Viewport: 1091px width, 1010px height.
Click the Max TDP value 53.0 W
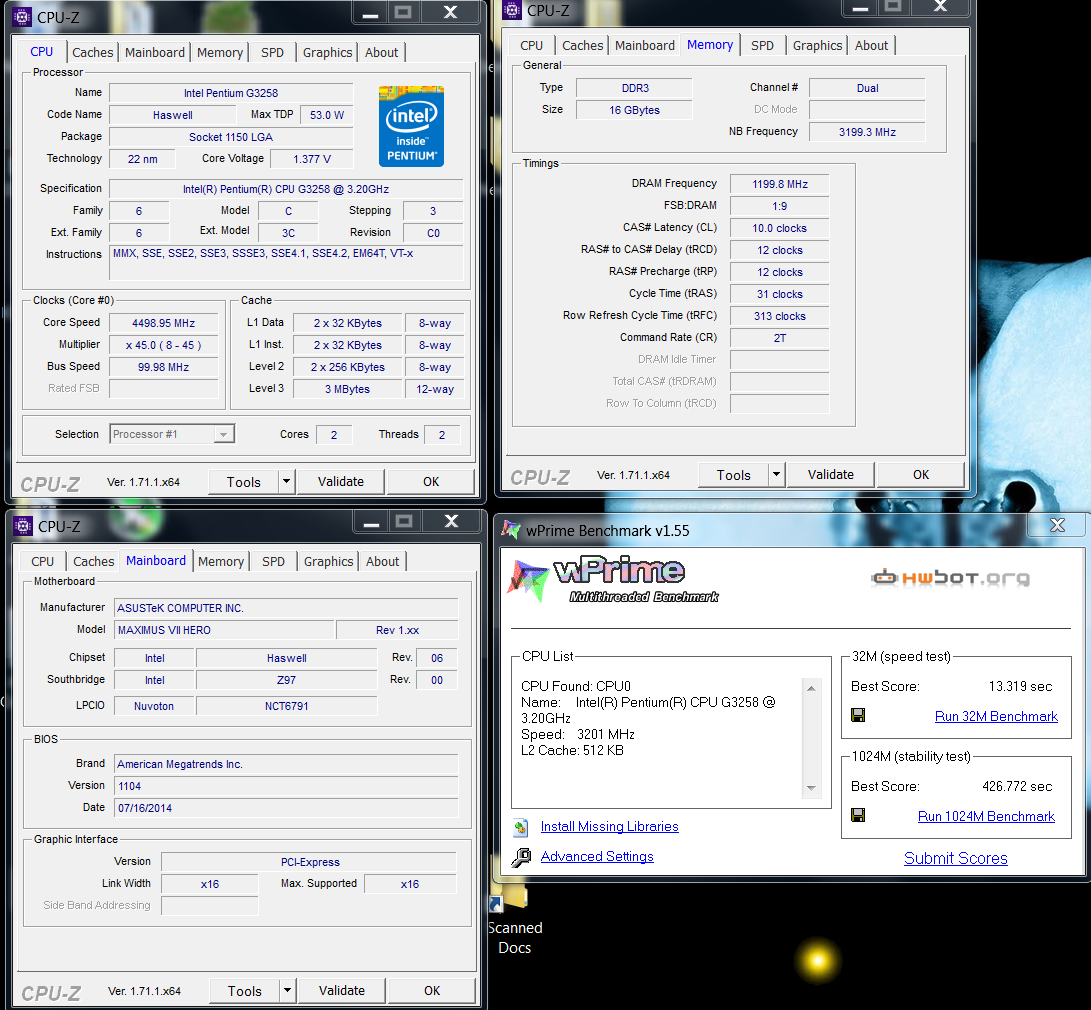pos(327,115)
